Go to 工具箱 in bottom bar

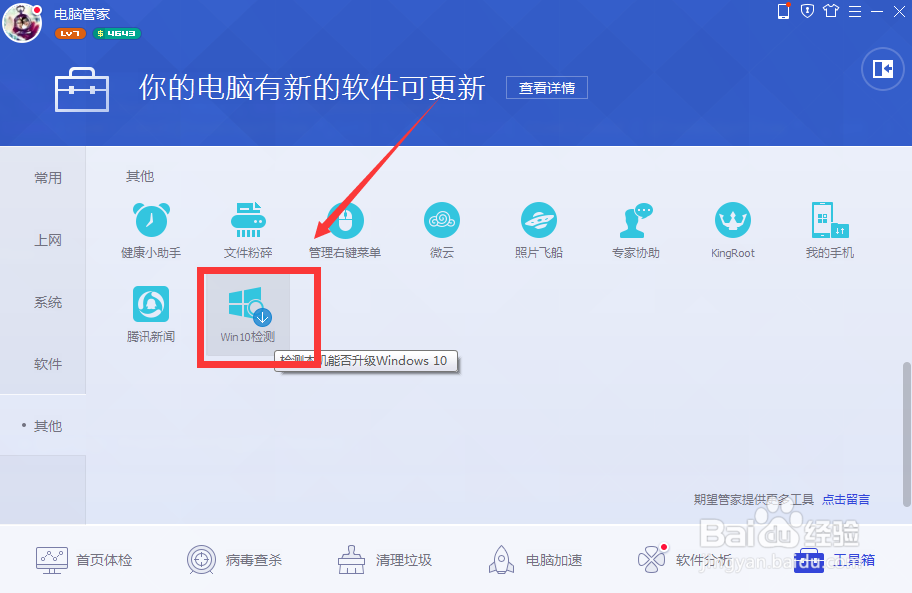(x=835, y=560)
